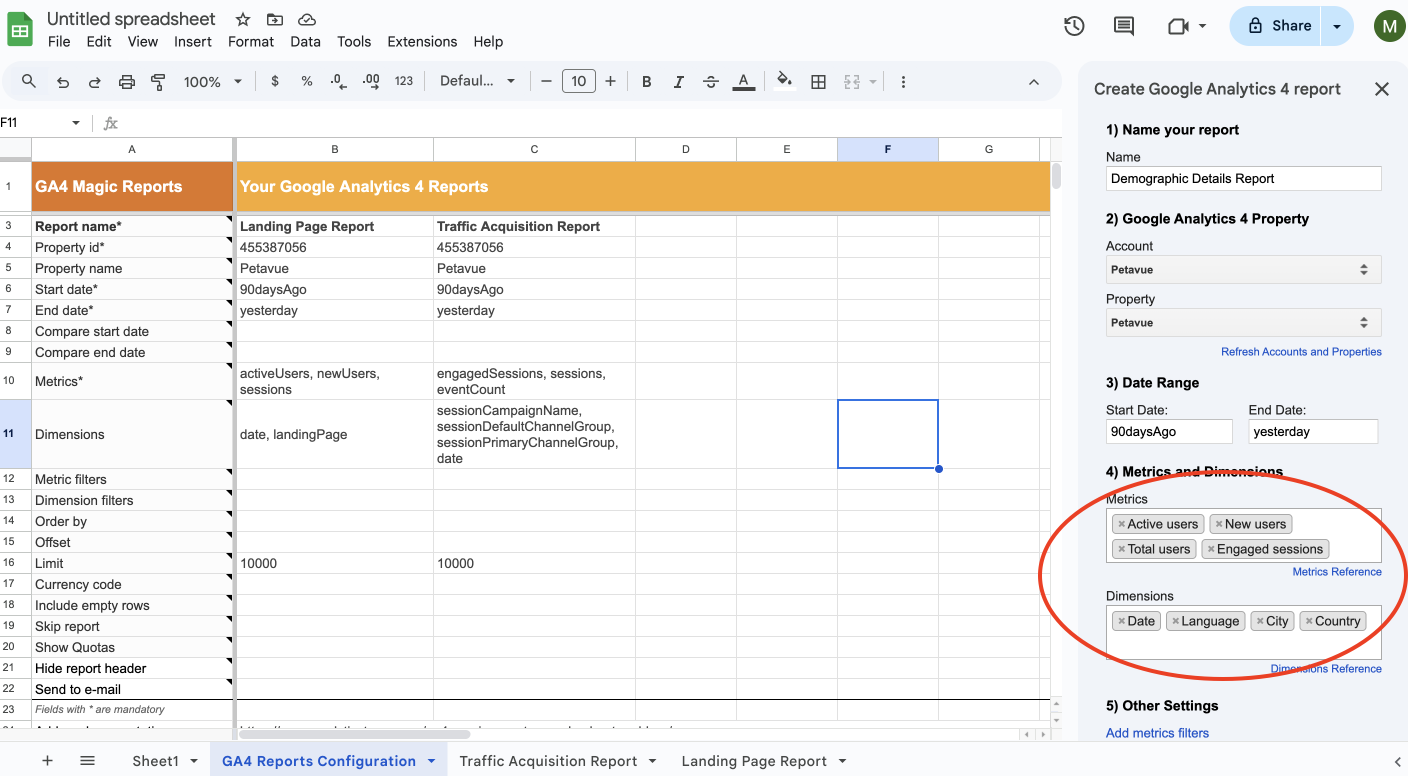Select the paint format tool

[x=158, y=82]
